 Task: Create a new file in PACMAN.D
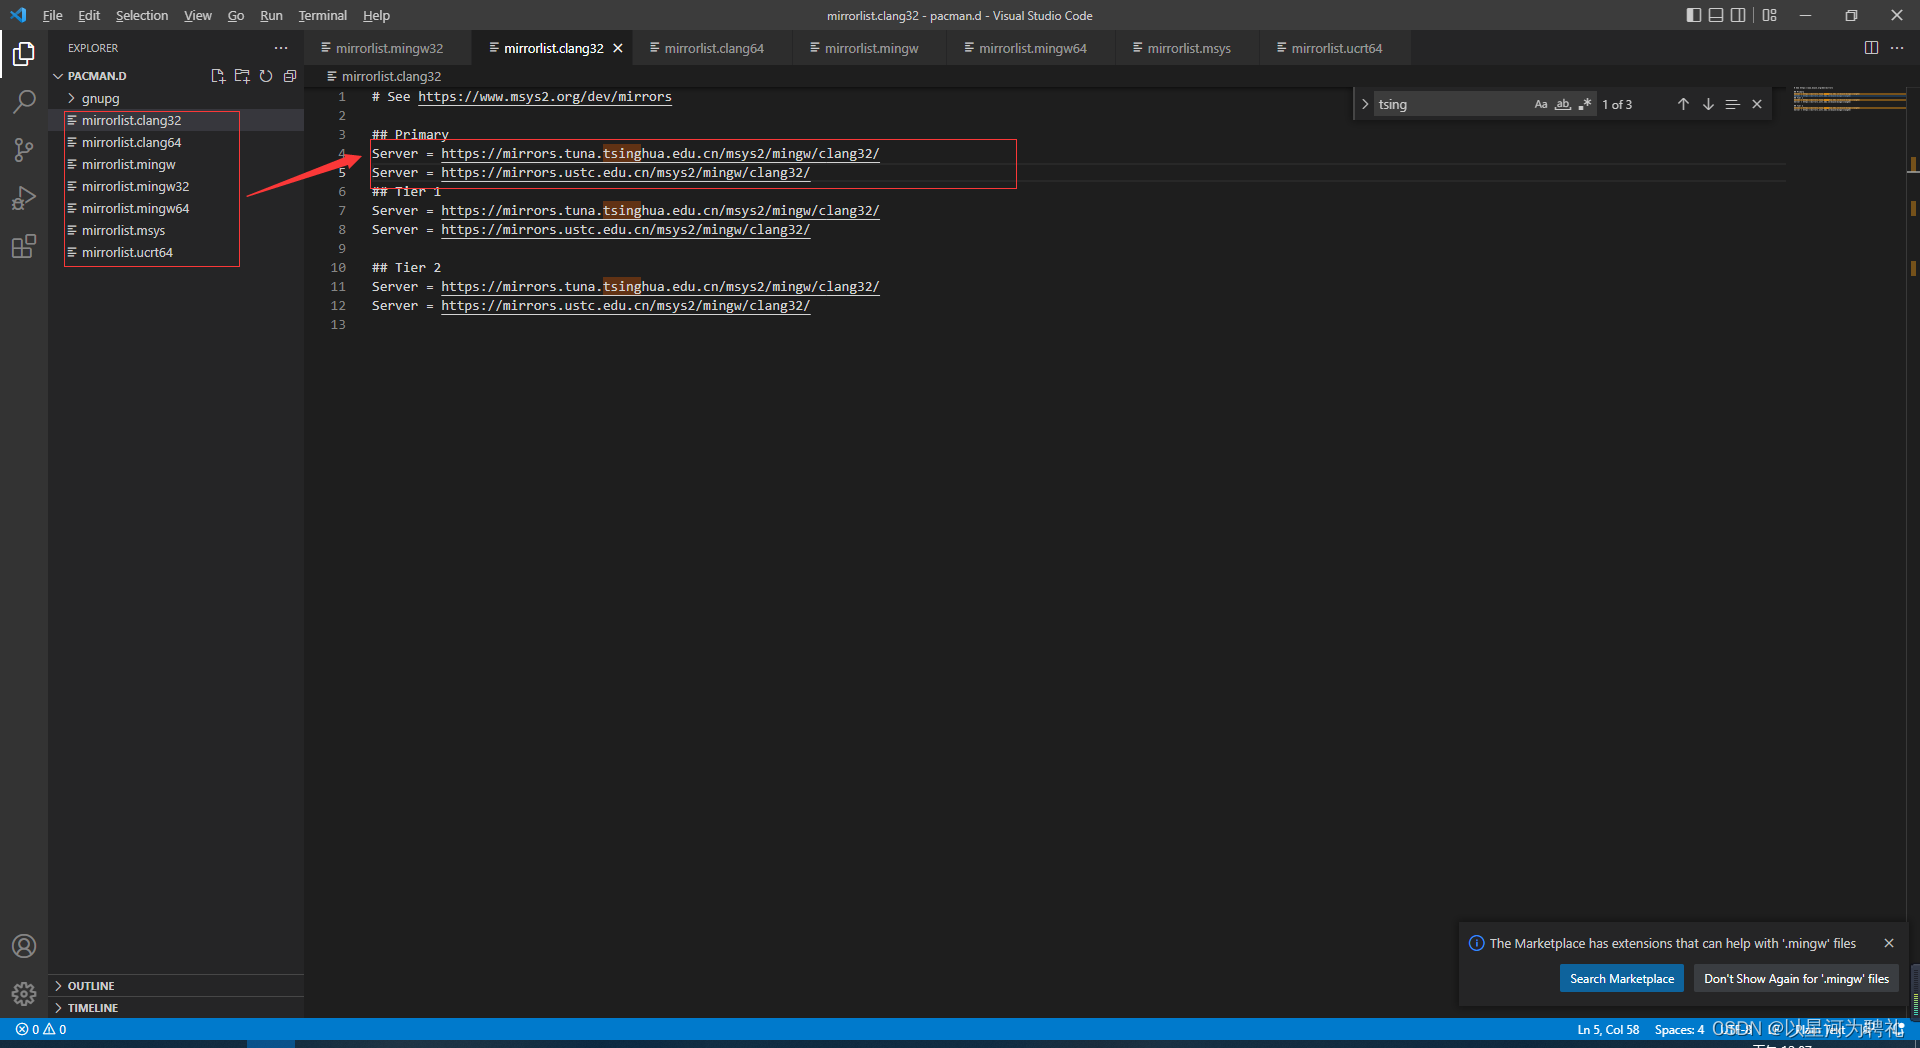pyautogui.click(x=218, y=76)
